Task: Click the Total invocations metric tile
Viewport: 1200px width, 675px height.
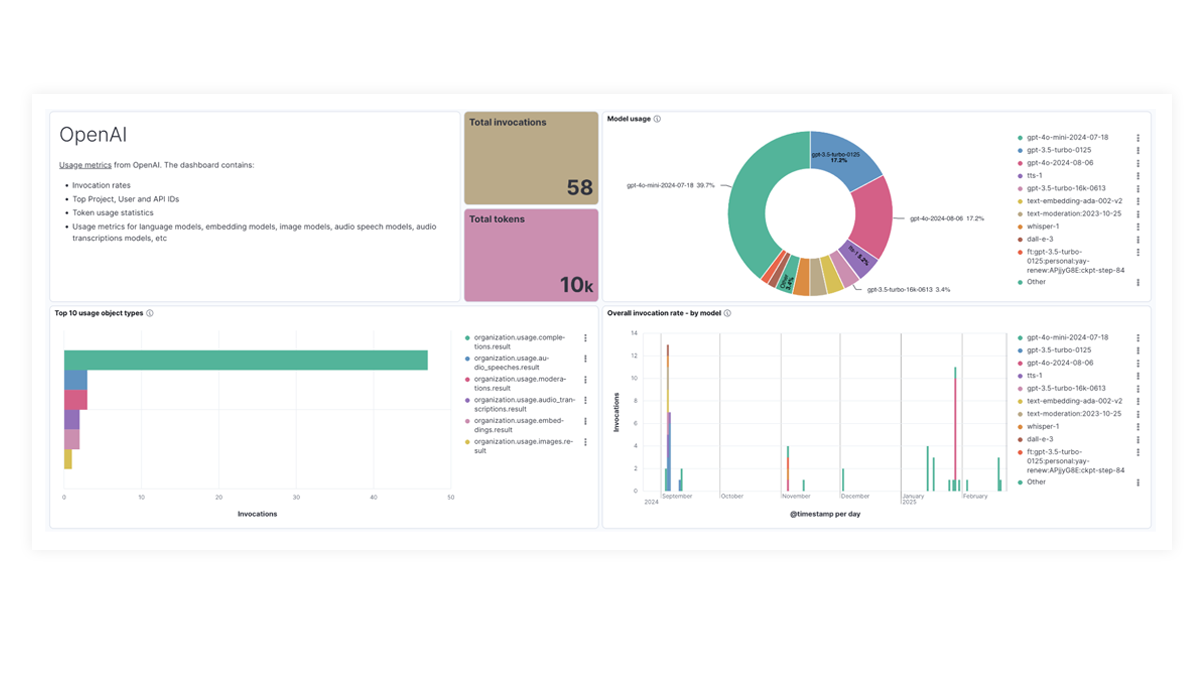Action: tap(531, 158)
